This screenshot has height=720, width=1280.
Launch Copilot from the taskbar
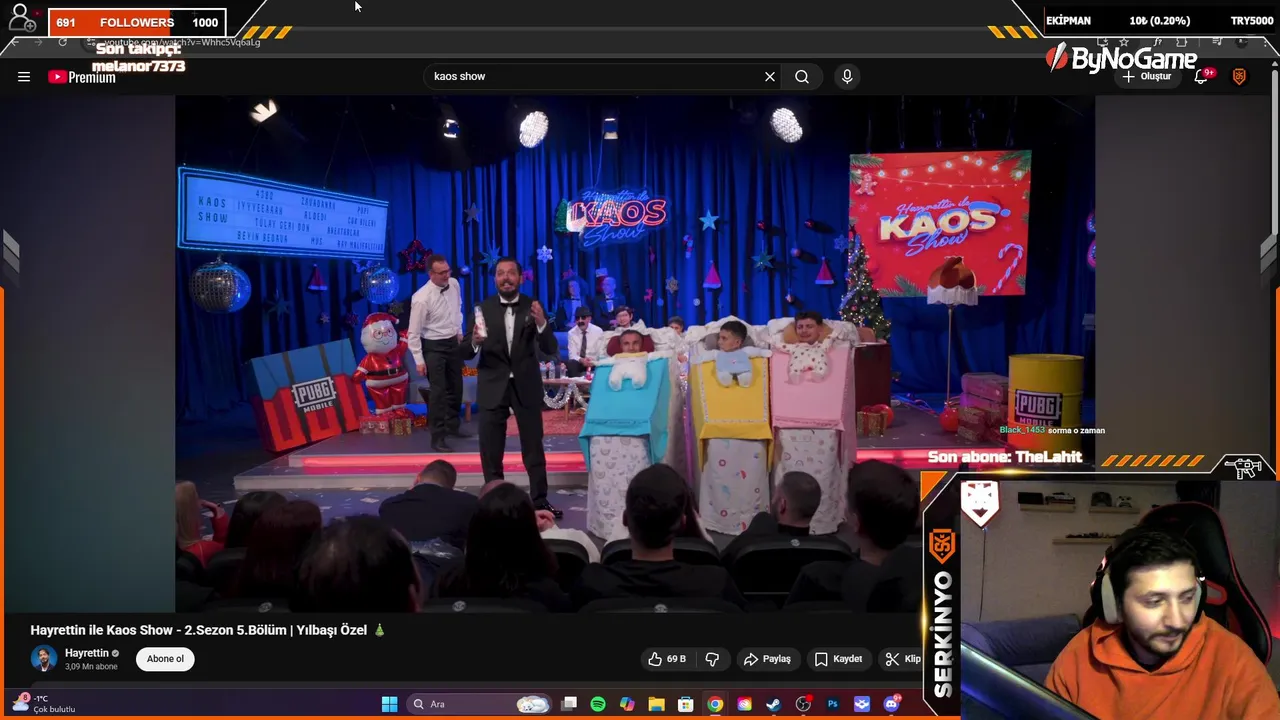pyautogui.click(x=627, y=704)
